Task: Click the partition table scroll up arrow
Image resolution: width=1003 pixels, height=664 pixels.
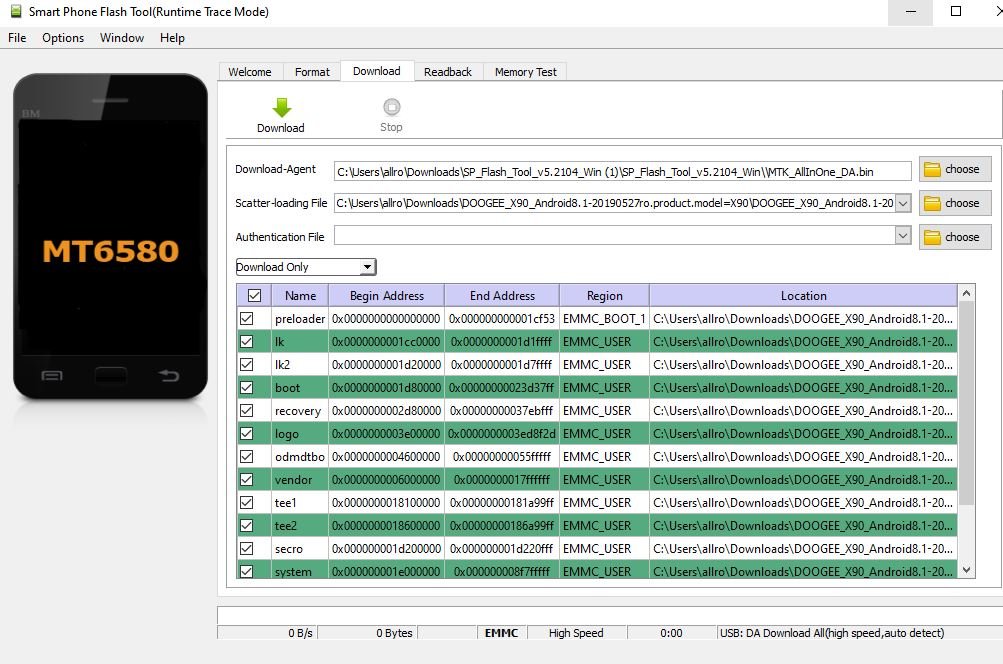Action: (967, 293)
